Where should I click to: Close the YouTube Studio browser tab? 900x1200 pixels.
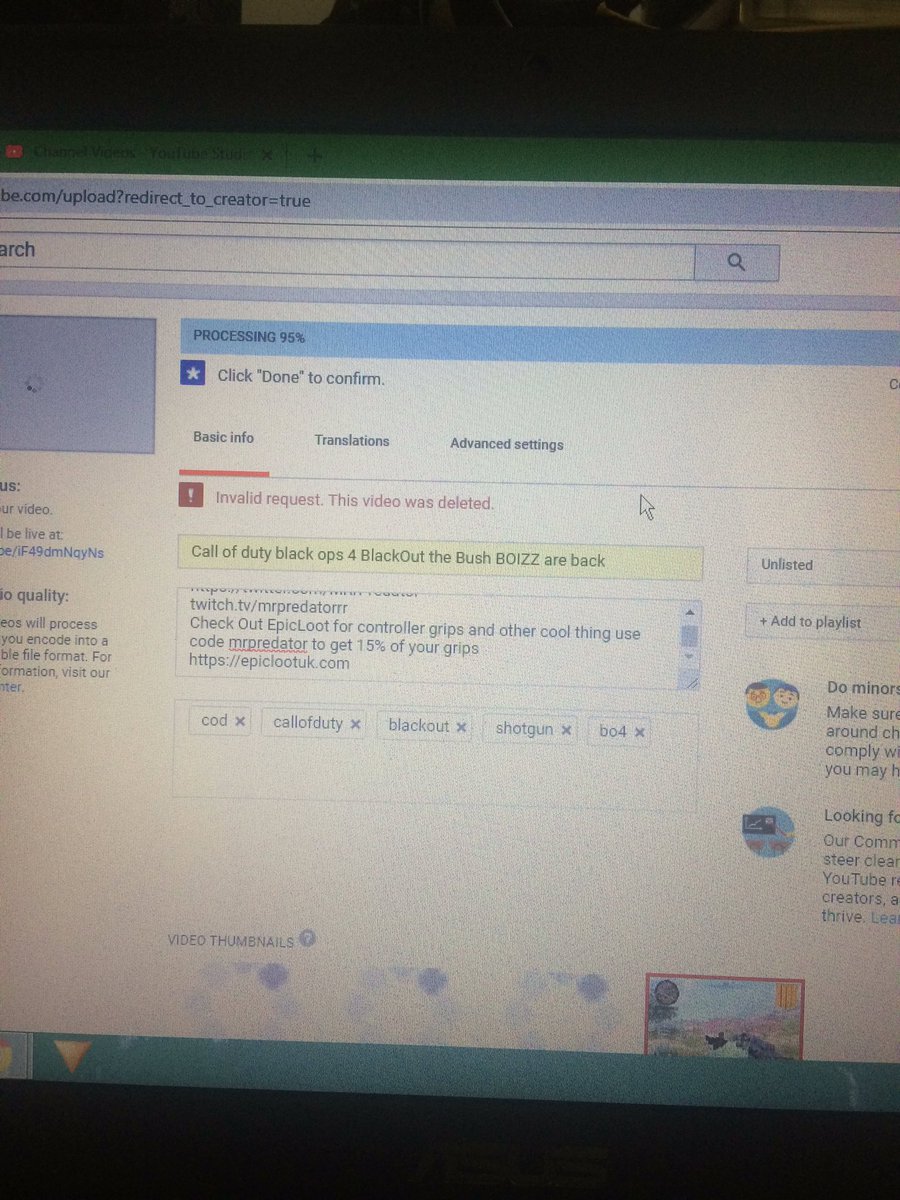tap(267, 154)
